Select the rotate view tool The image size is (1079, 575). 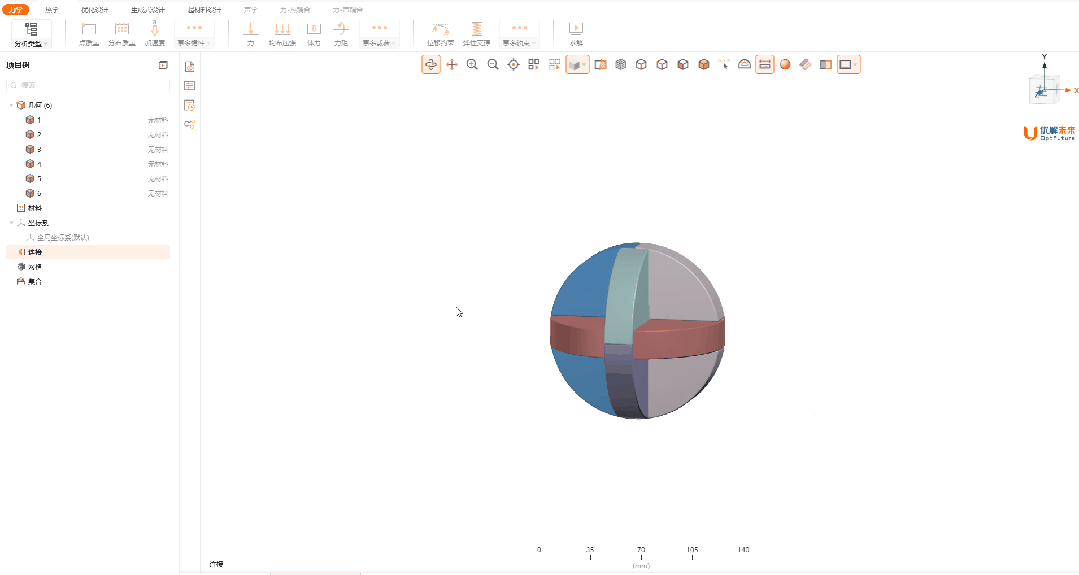point(431,65)
